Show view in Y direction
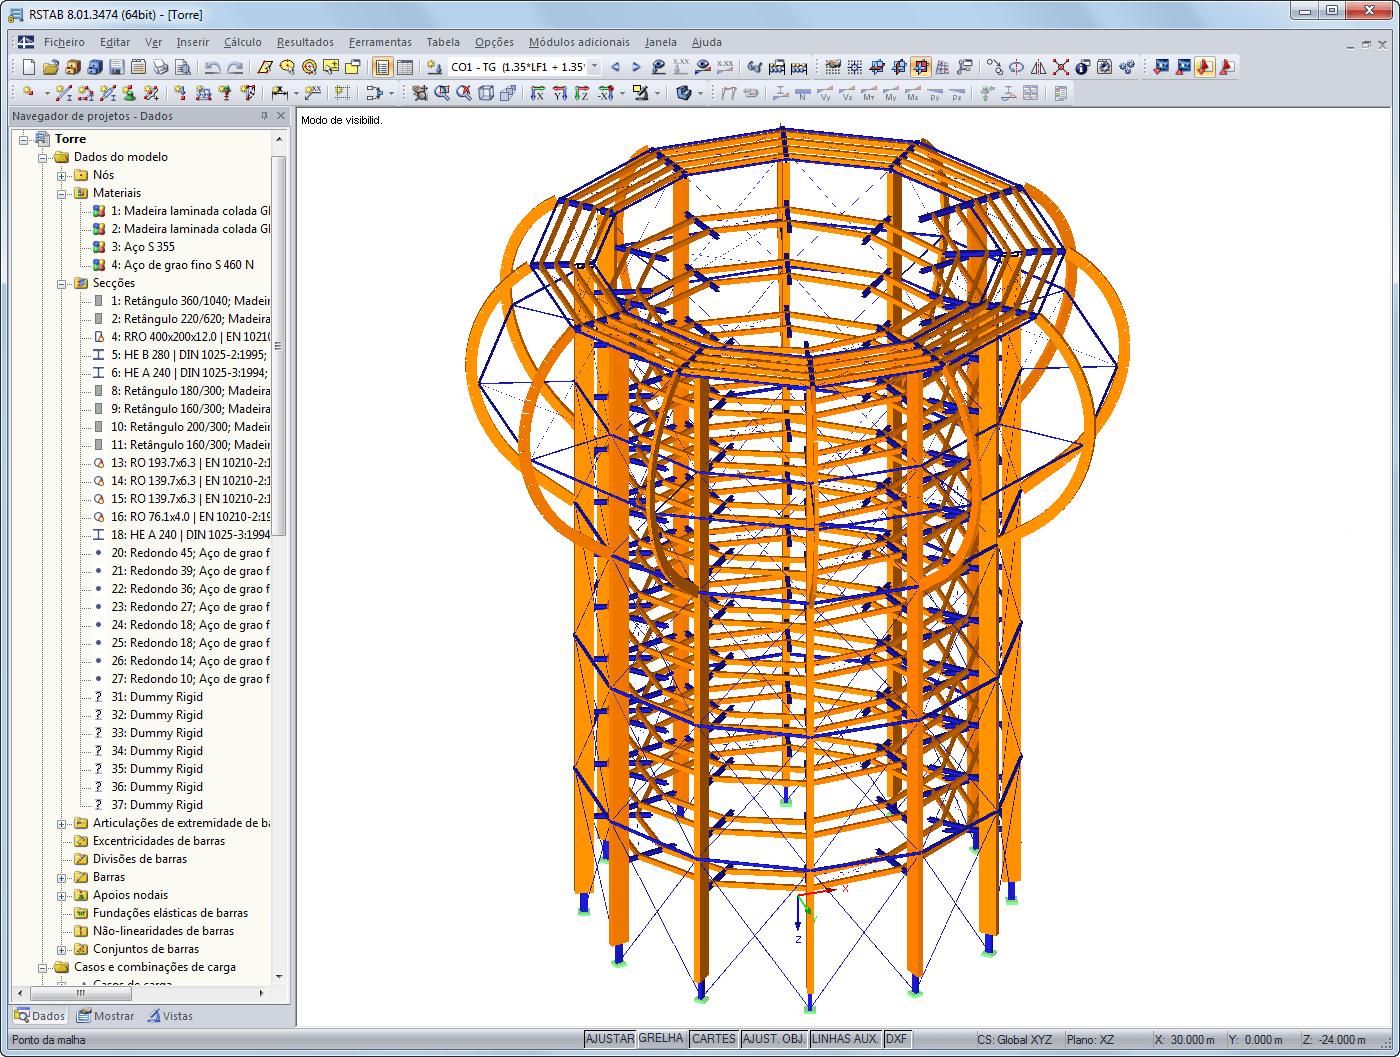 tap(559, 93)
